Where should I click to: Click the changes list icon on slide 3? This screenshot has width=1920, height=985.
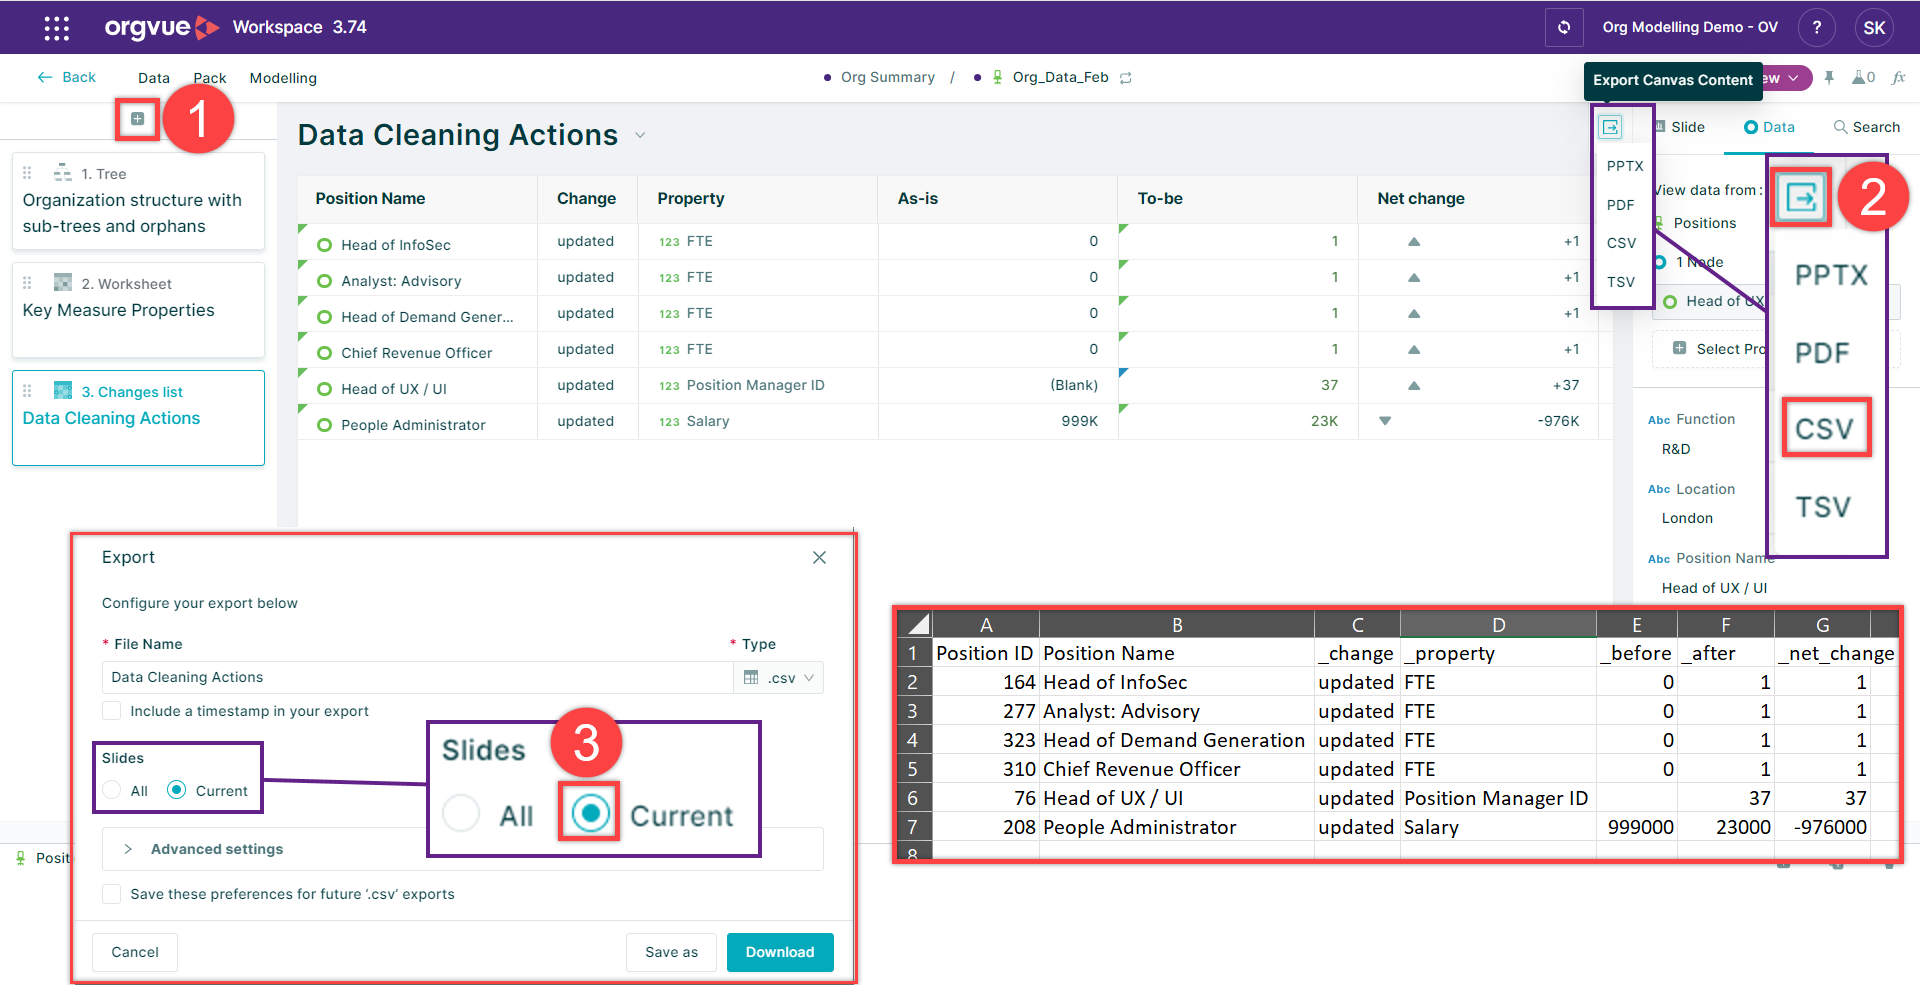[63, 390]
